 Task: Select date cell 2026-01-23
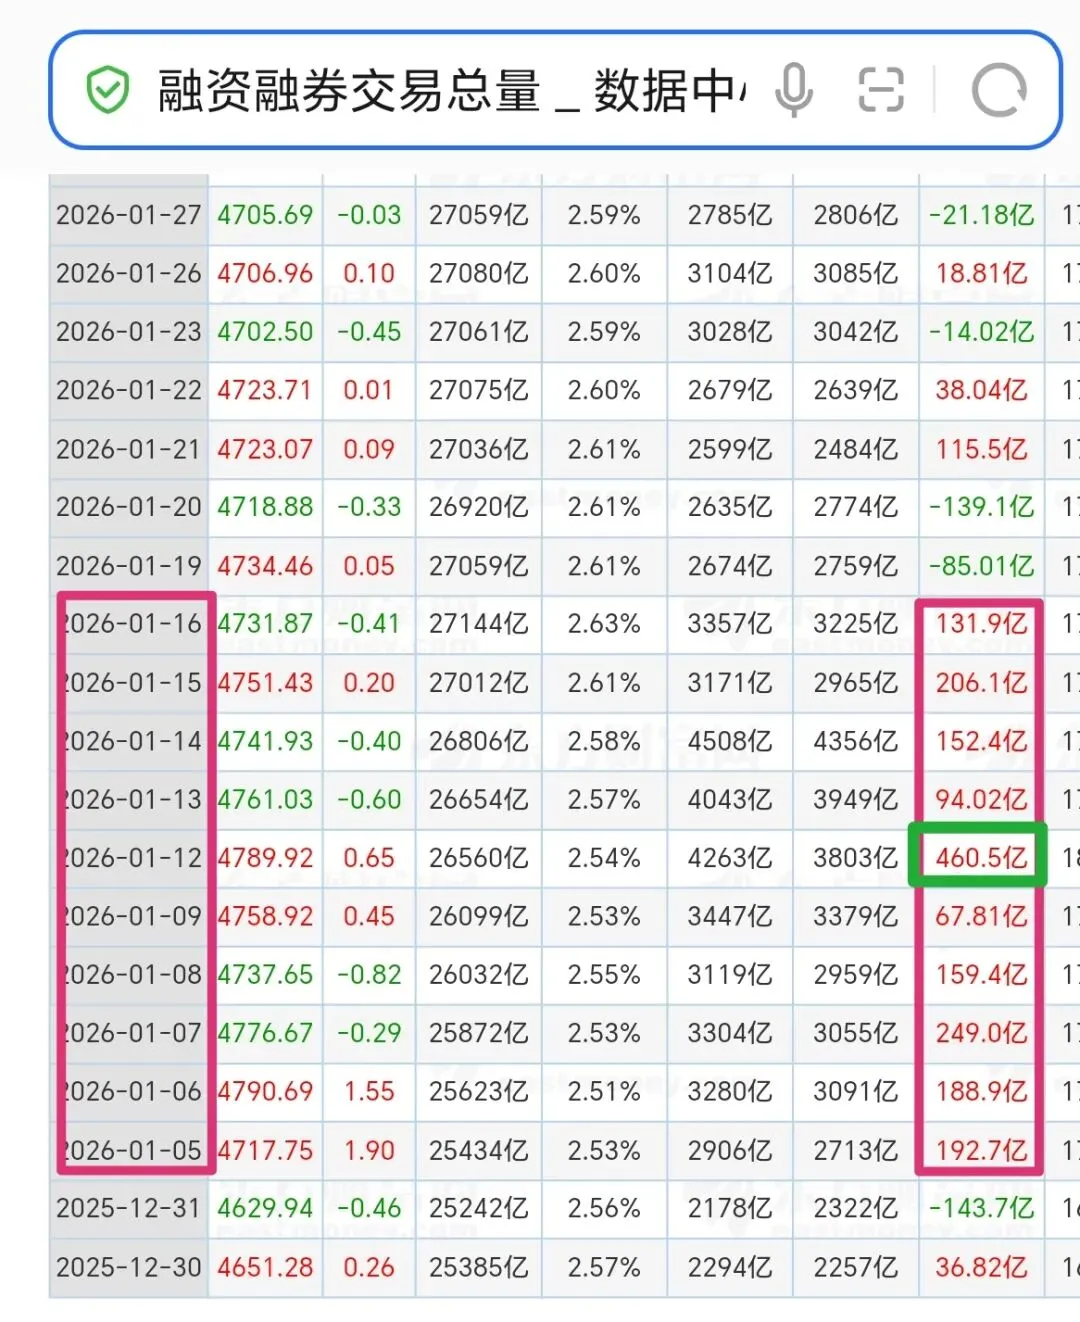click(x=129, y=332)
